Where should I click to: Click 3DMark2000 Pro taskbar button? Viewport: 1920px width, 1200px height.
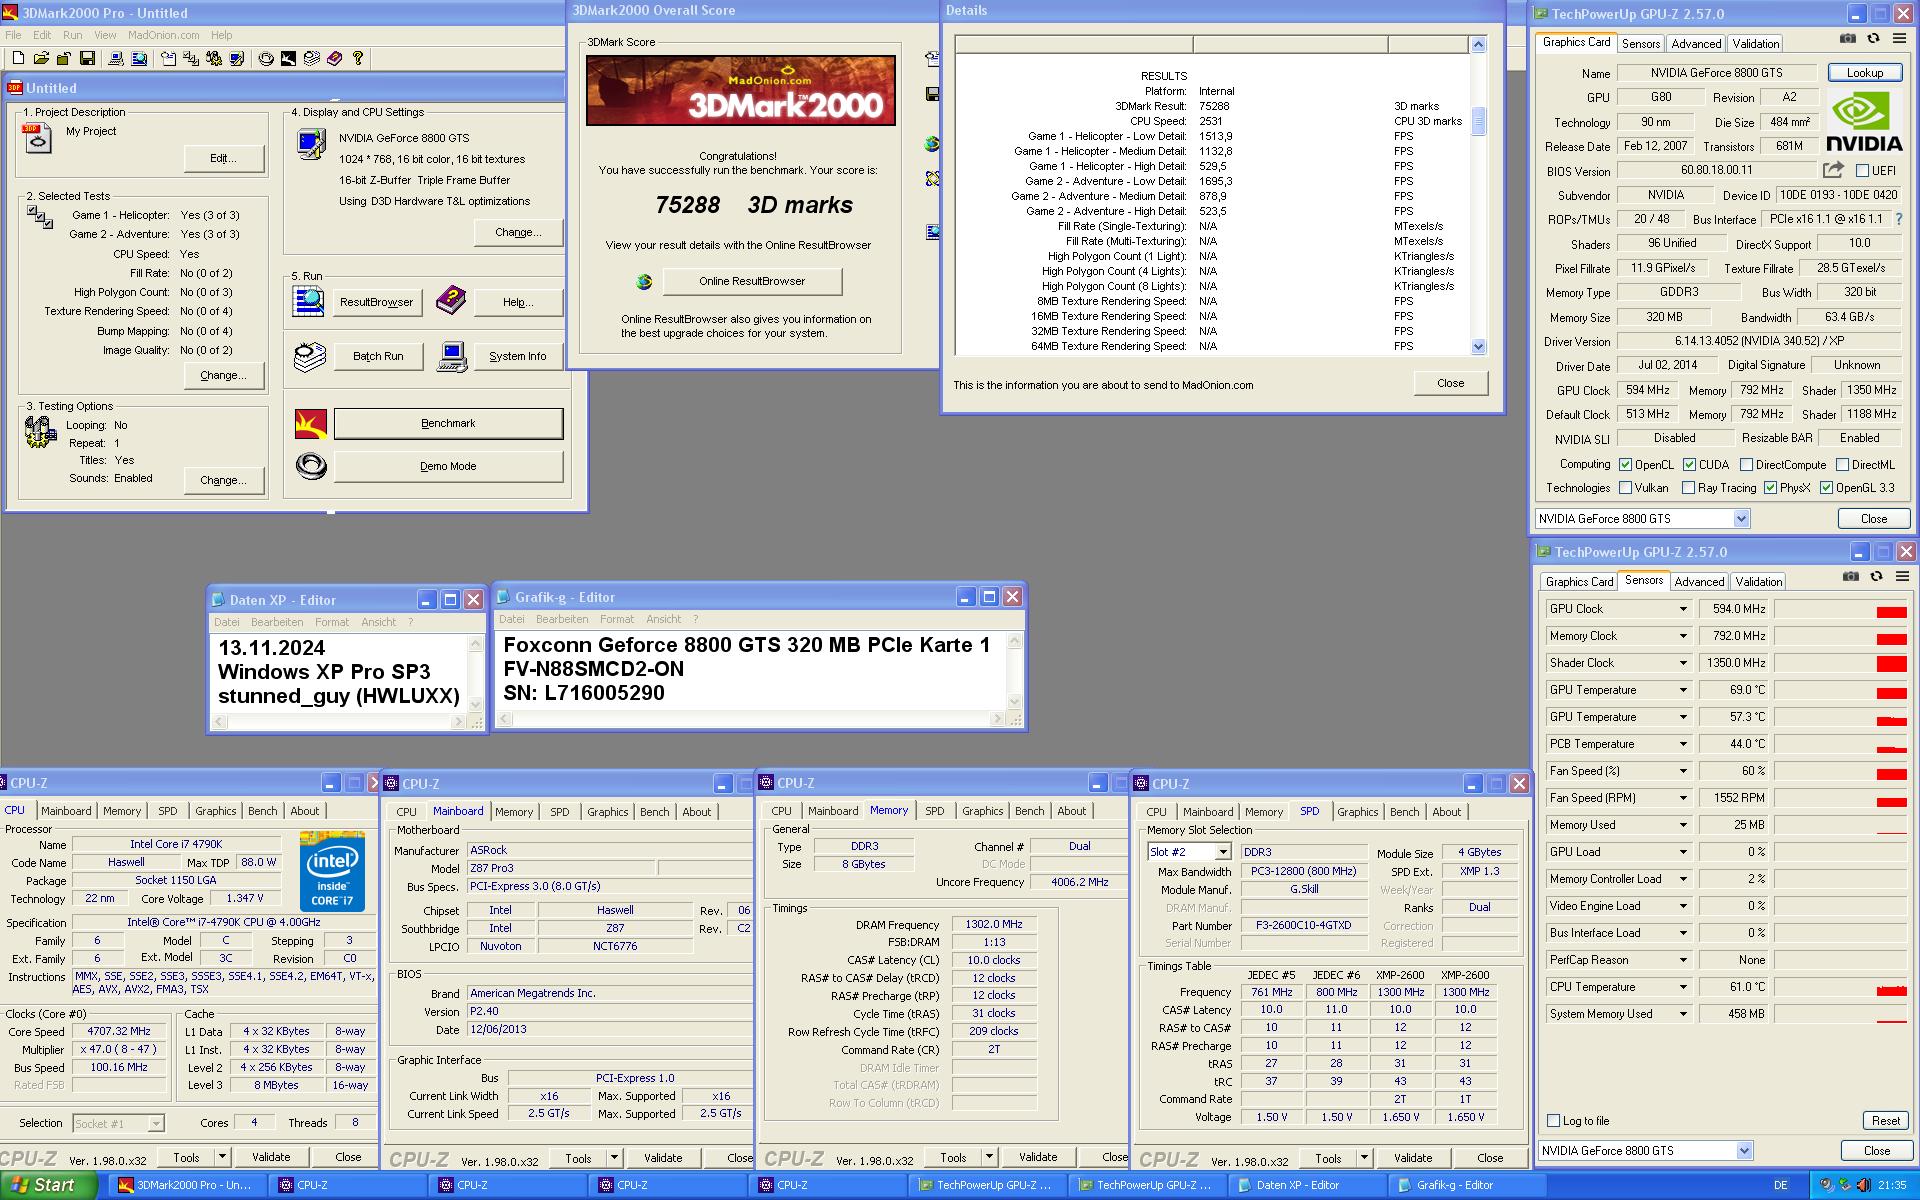[185, 1185]
